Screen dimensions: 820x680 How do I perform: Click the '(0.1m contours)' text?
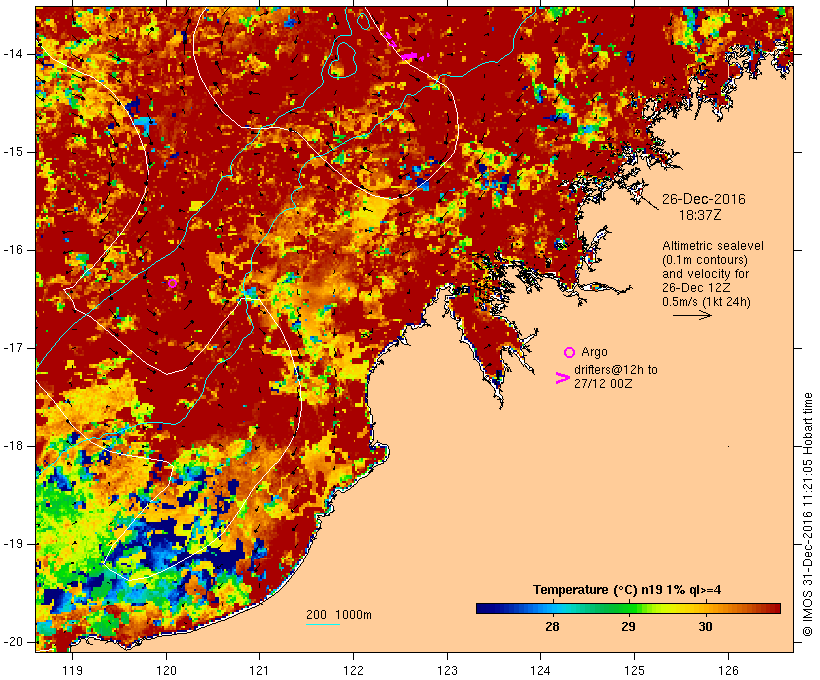click(705, 260)
